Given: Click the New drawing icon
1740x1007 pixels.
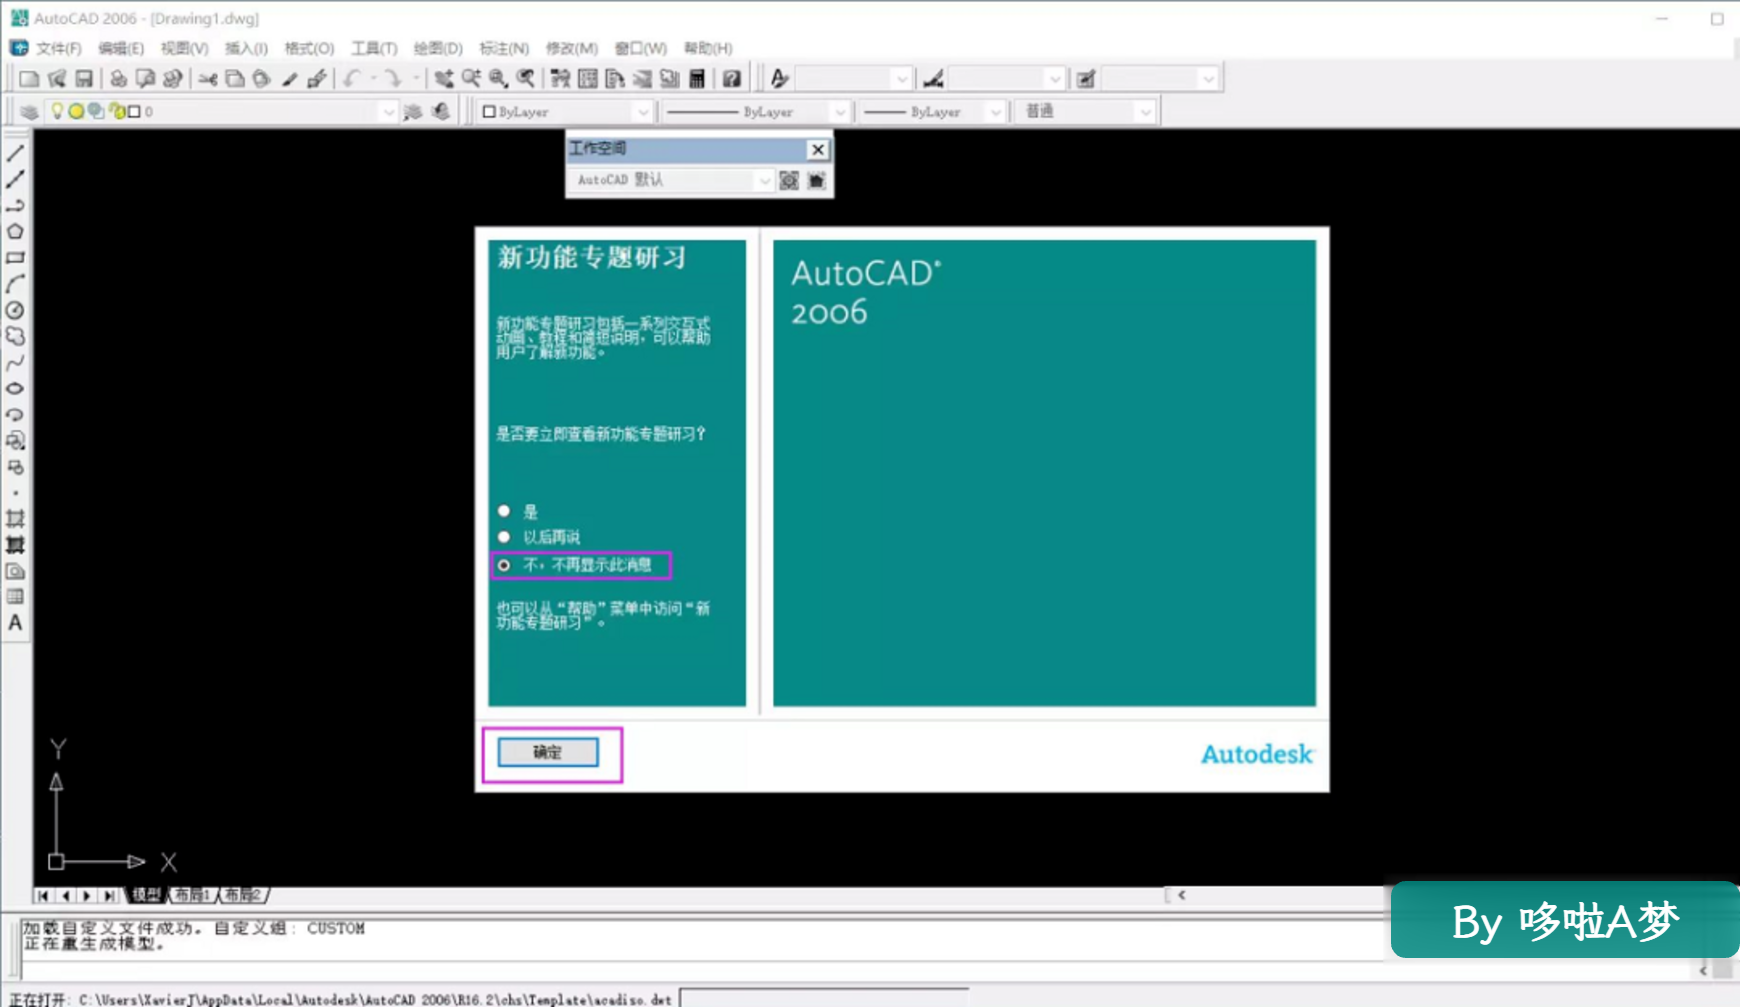Looking at the screenshot, I should [x=29, y=78].
